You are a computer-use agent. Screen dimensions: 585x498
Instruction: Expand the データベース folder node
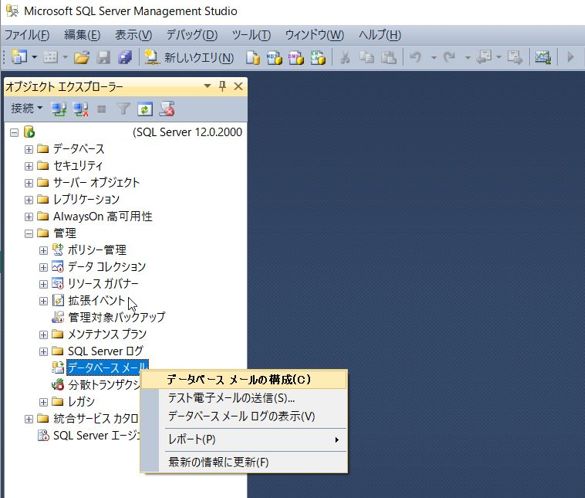point(28,149)
